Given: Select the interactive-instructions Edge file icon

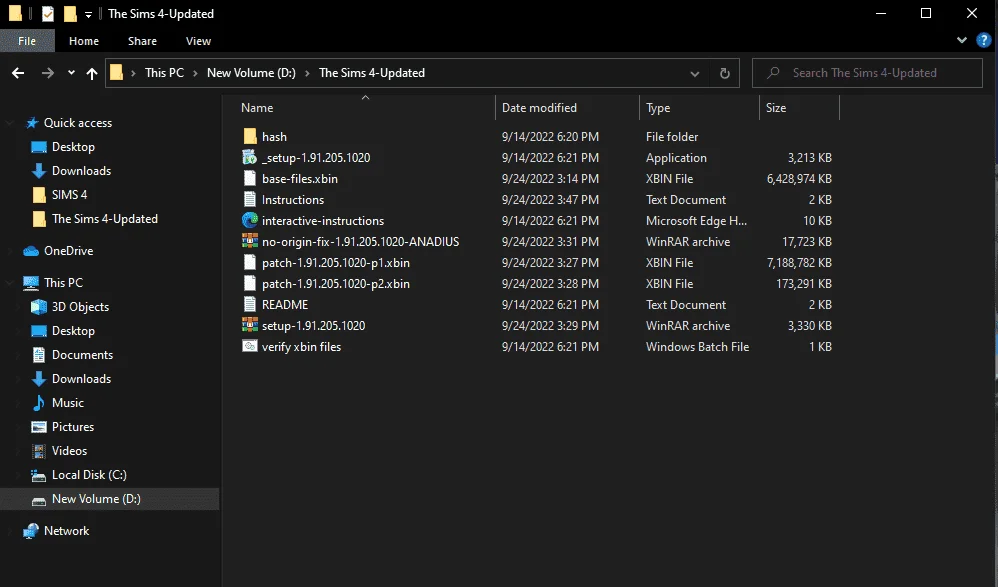Looking at the screenshot, I should [x=250, y=221].
